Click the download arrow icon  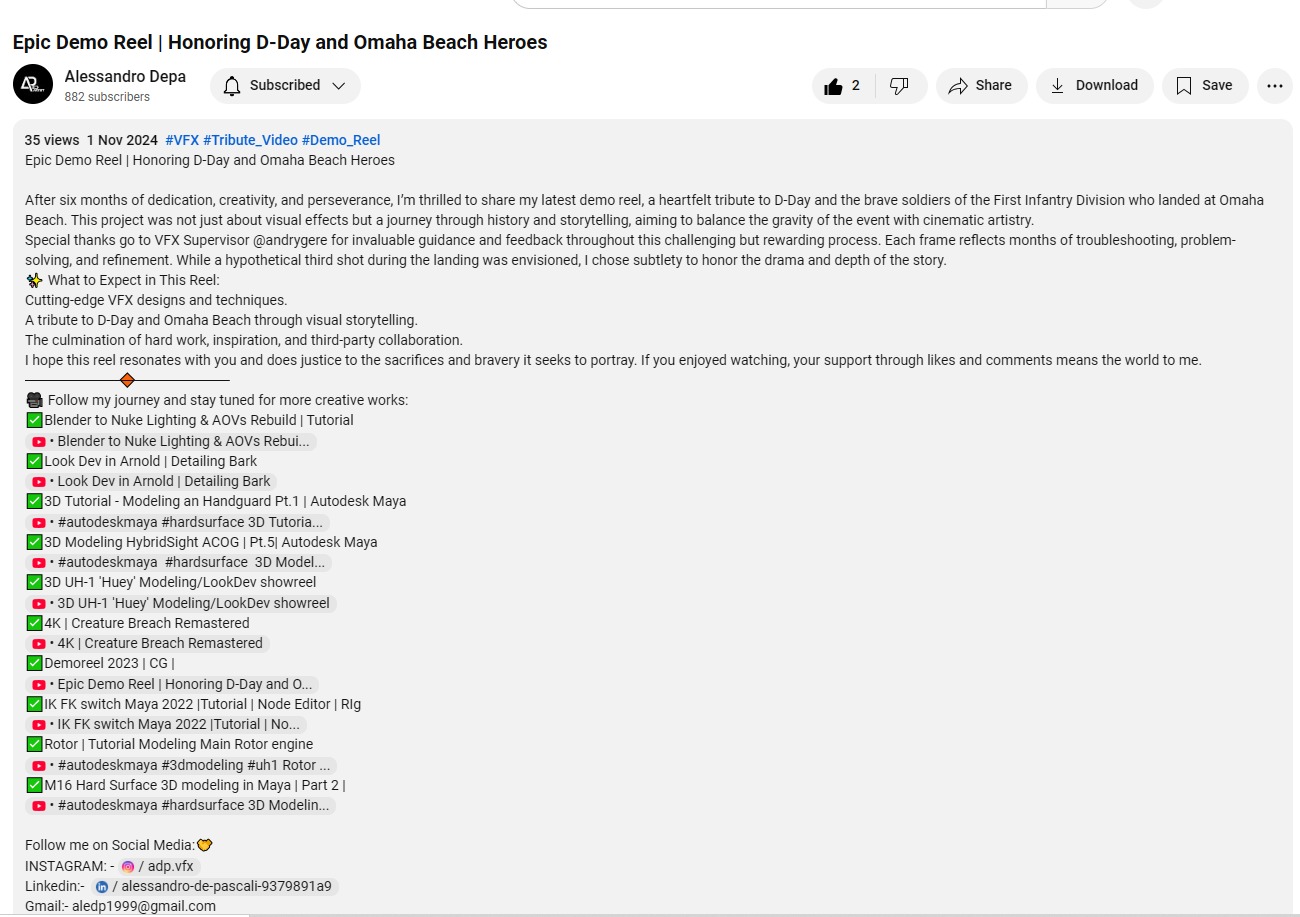[1057, 86]
